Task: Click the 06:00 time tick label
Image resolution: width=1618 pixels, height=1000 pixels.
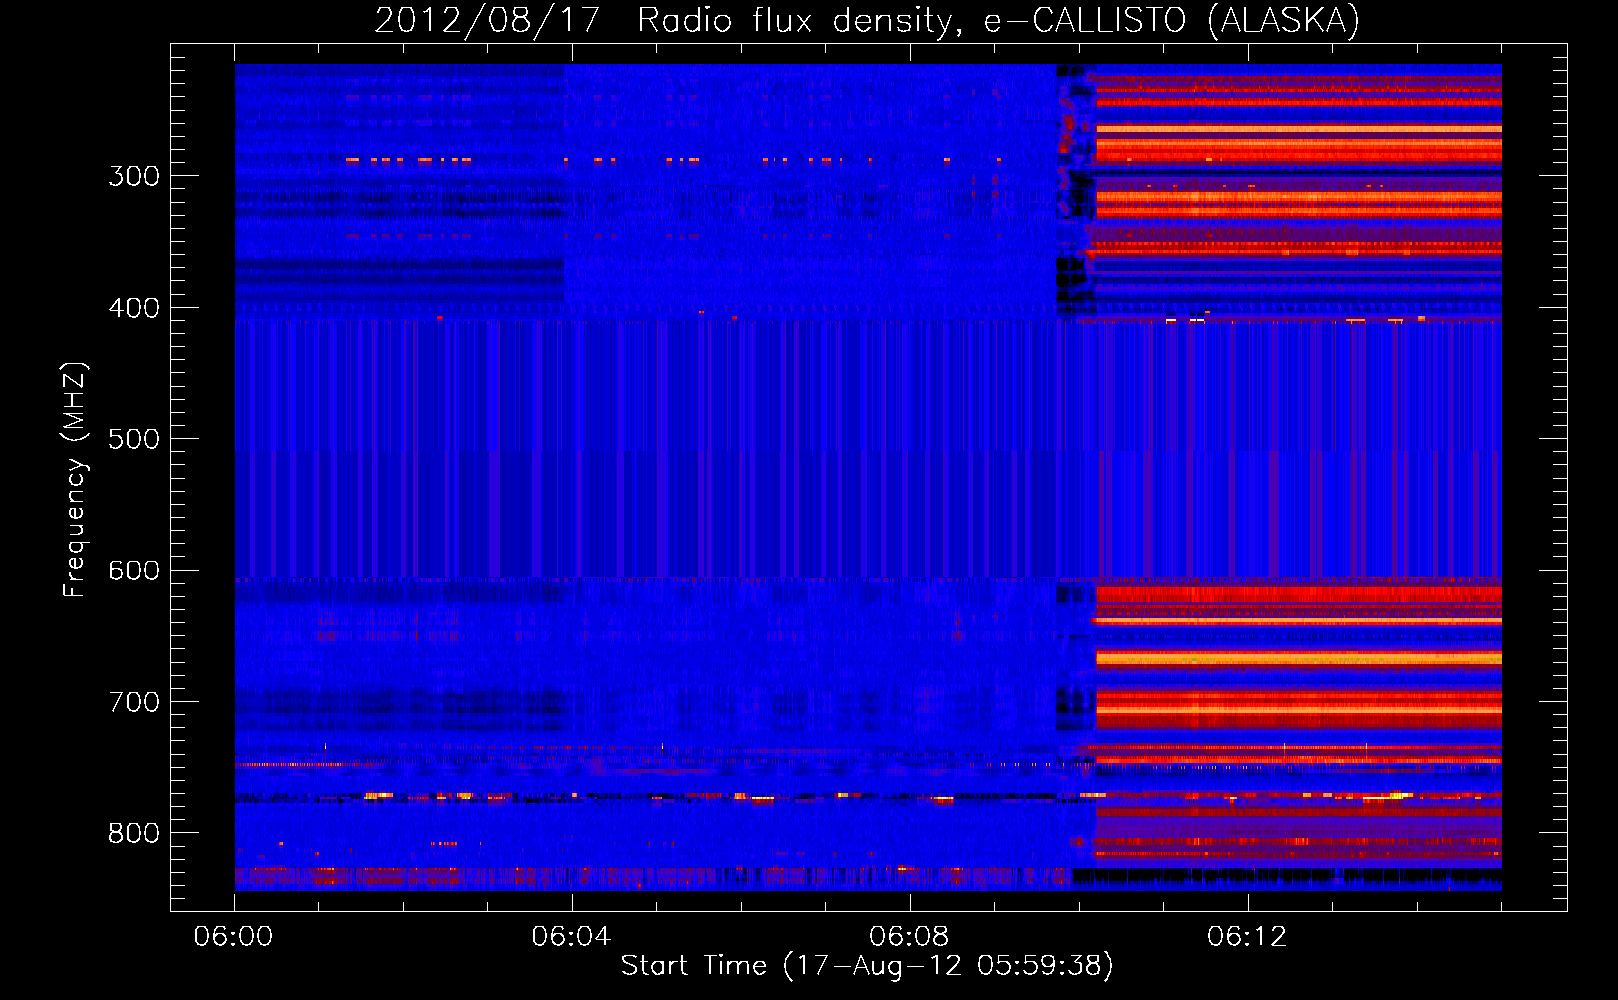Action: click(x=233, y=937)
